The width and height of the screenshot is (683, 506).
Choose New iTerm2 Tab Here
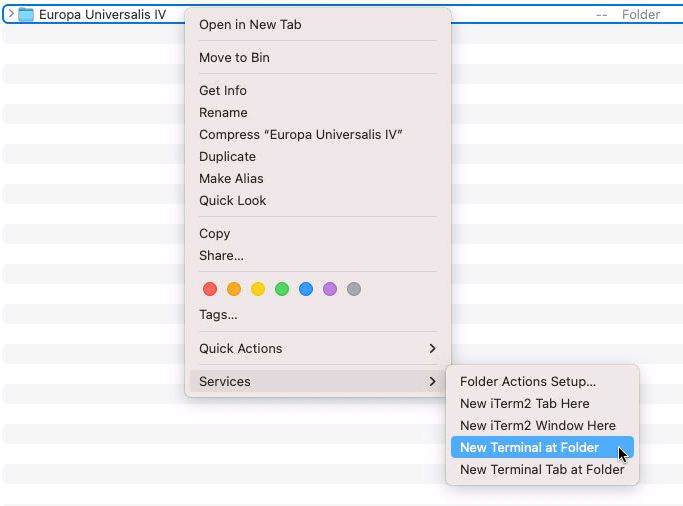(x=524, y=403)
